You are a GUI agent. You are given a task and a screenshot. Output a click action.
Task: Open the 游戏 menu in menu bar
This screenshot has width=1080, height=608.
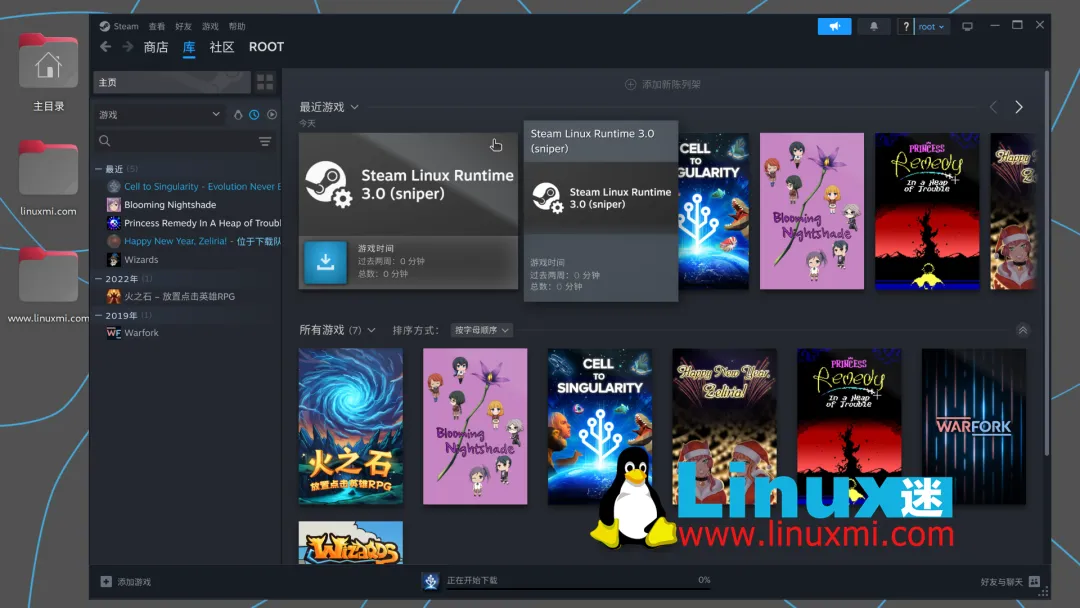pos(210,26)
